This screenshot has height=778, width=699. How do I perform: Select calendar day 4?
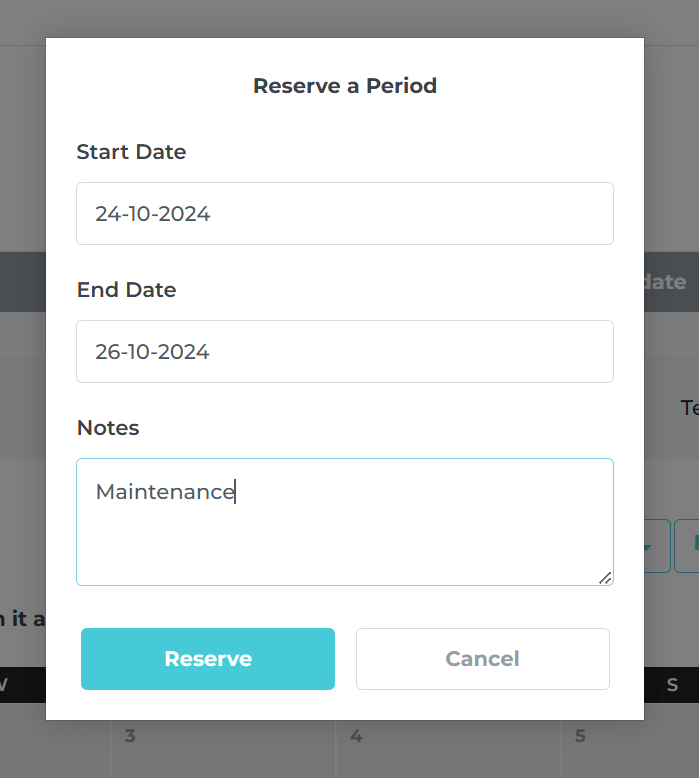tap(356, 736)
